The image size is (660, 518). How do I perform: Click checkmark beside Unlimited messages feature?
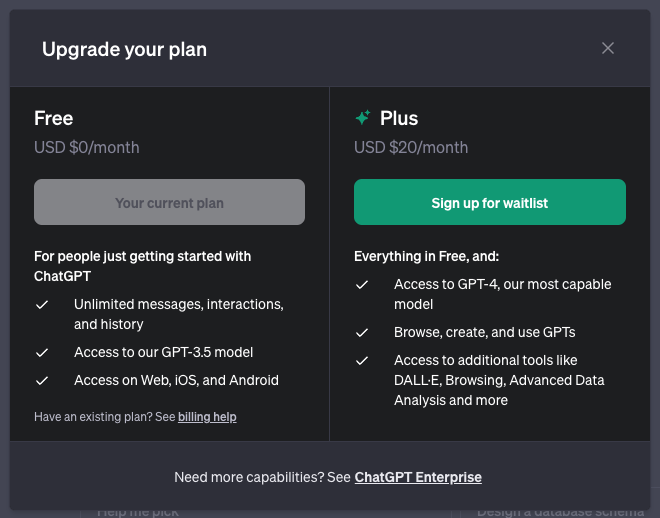click(x=42, y=304)
